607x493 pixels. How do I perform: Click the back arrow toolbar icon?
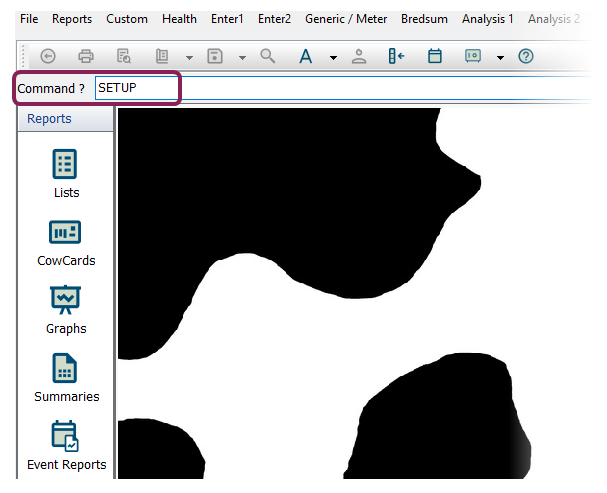click(x=48, y=56)
